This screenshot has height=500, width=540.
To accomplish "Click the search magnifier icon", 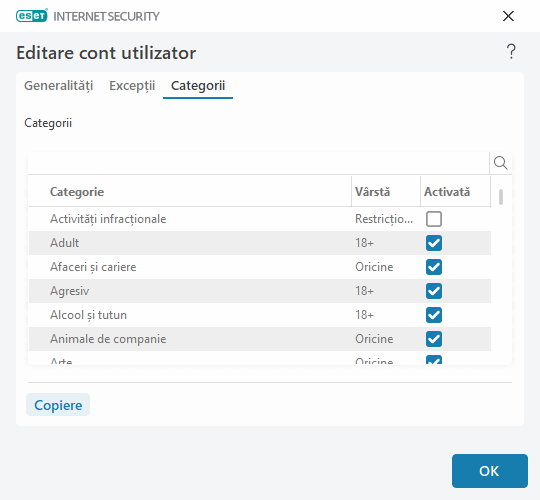I will click(x=500, y=163).
